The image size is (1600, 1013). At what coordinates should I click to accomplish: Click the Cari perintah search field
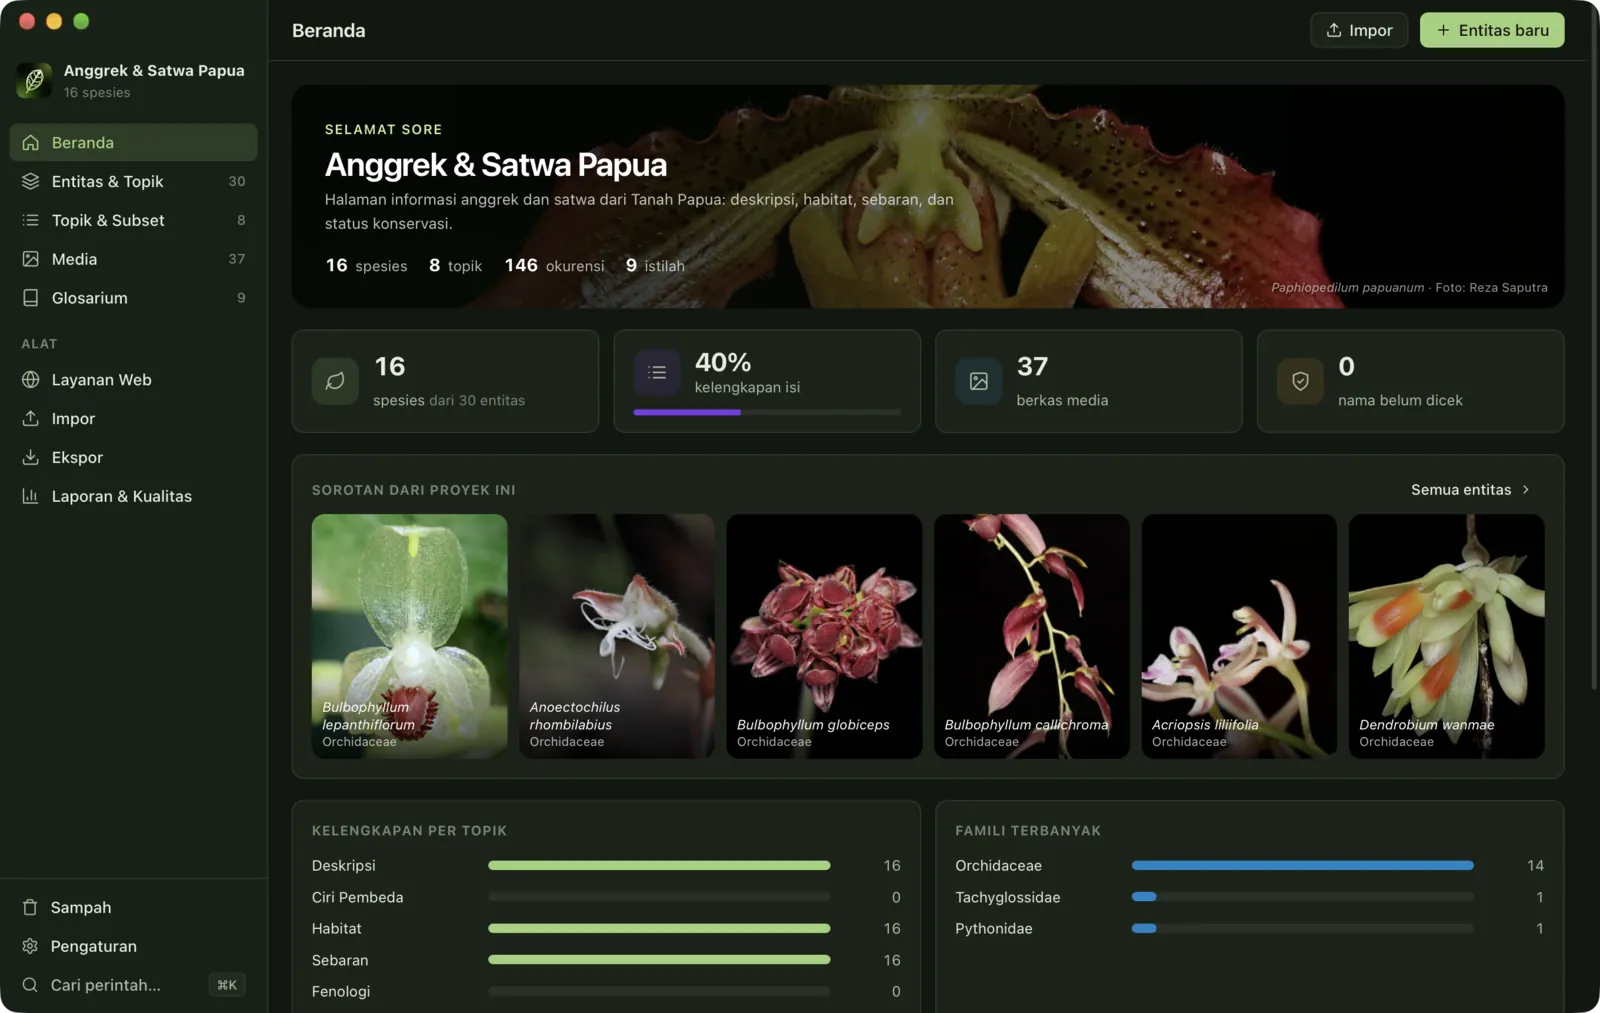pyautogui.click(x=133, y=985)
